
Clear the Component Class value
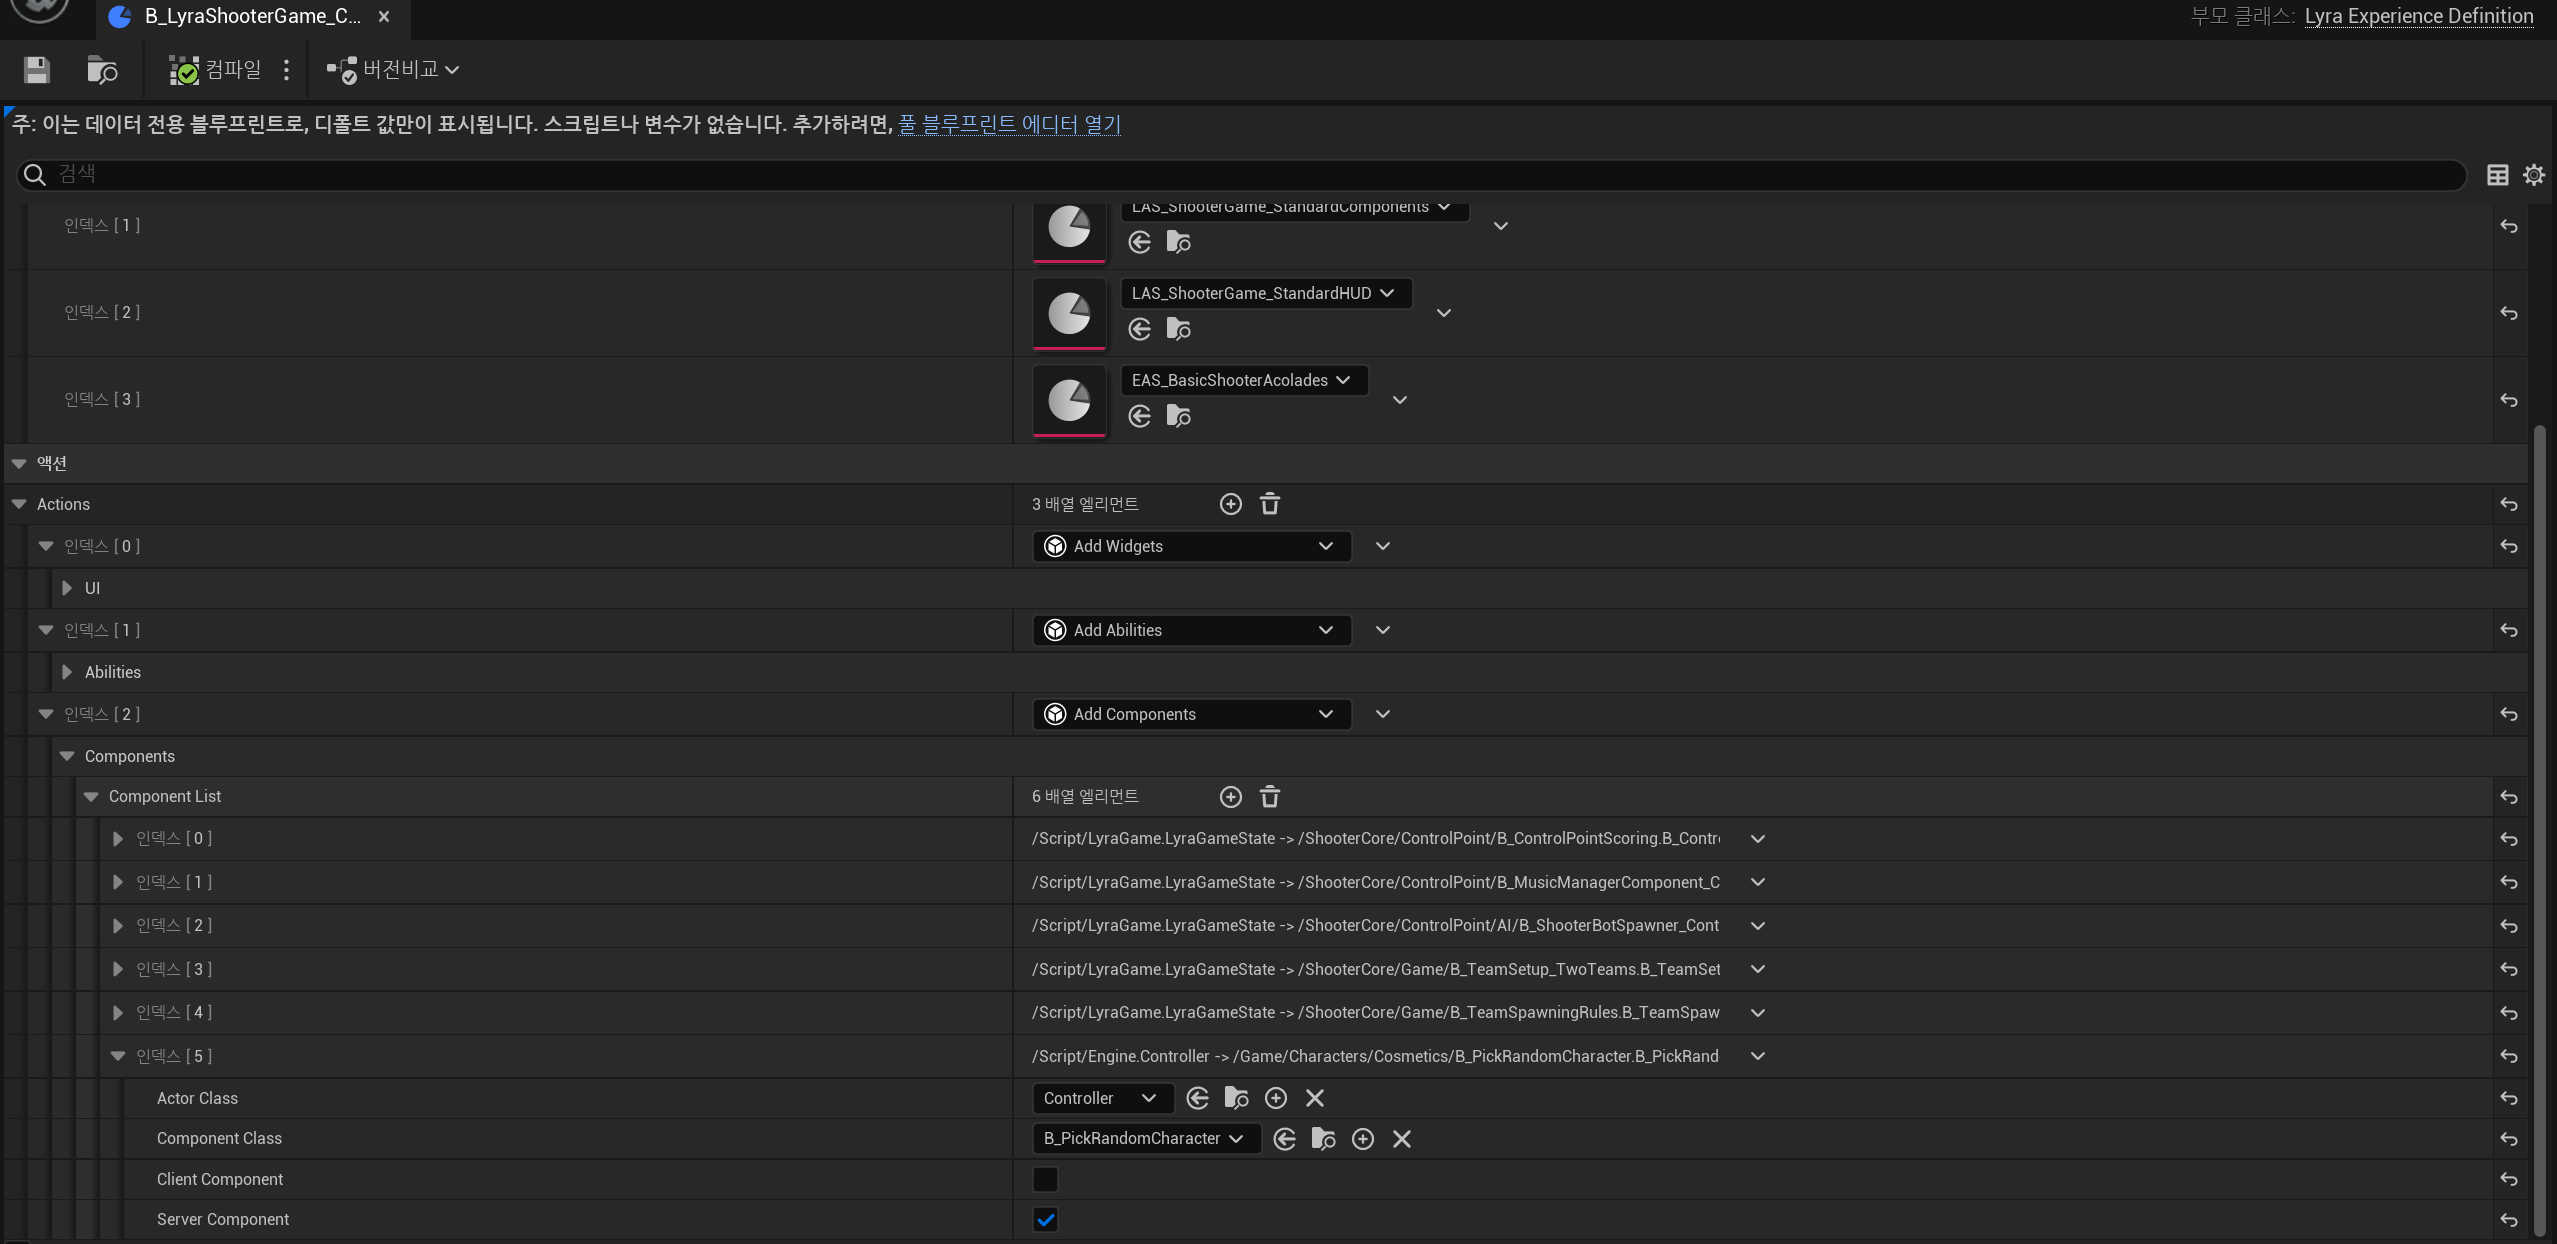[x=1401, y=1139]
